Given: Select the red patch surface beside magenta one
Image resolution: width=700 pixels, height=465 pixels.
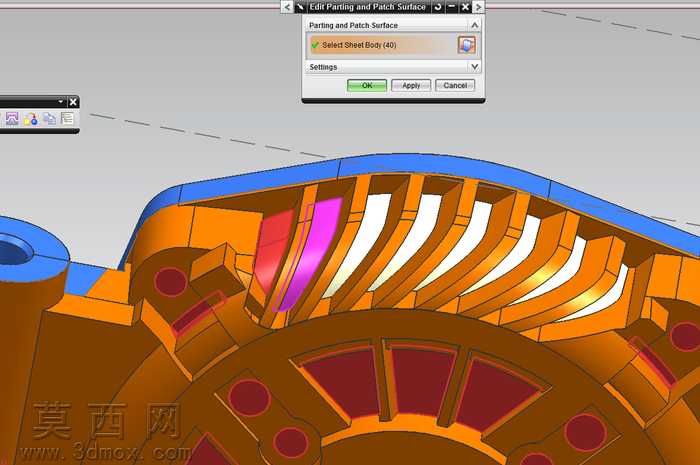Looking at the screenshot, I should click(x=273, y=250).
